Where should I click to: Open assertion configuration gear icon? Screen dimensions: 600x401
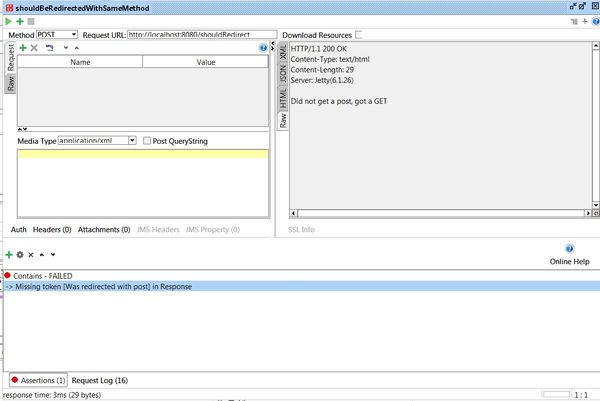coord(20,255)
